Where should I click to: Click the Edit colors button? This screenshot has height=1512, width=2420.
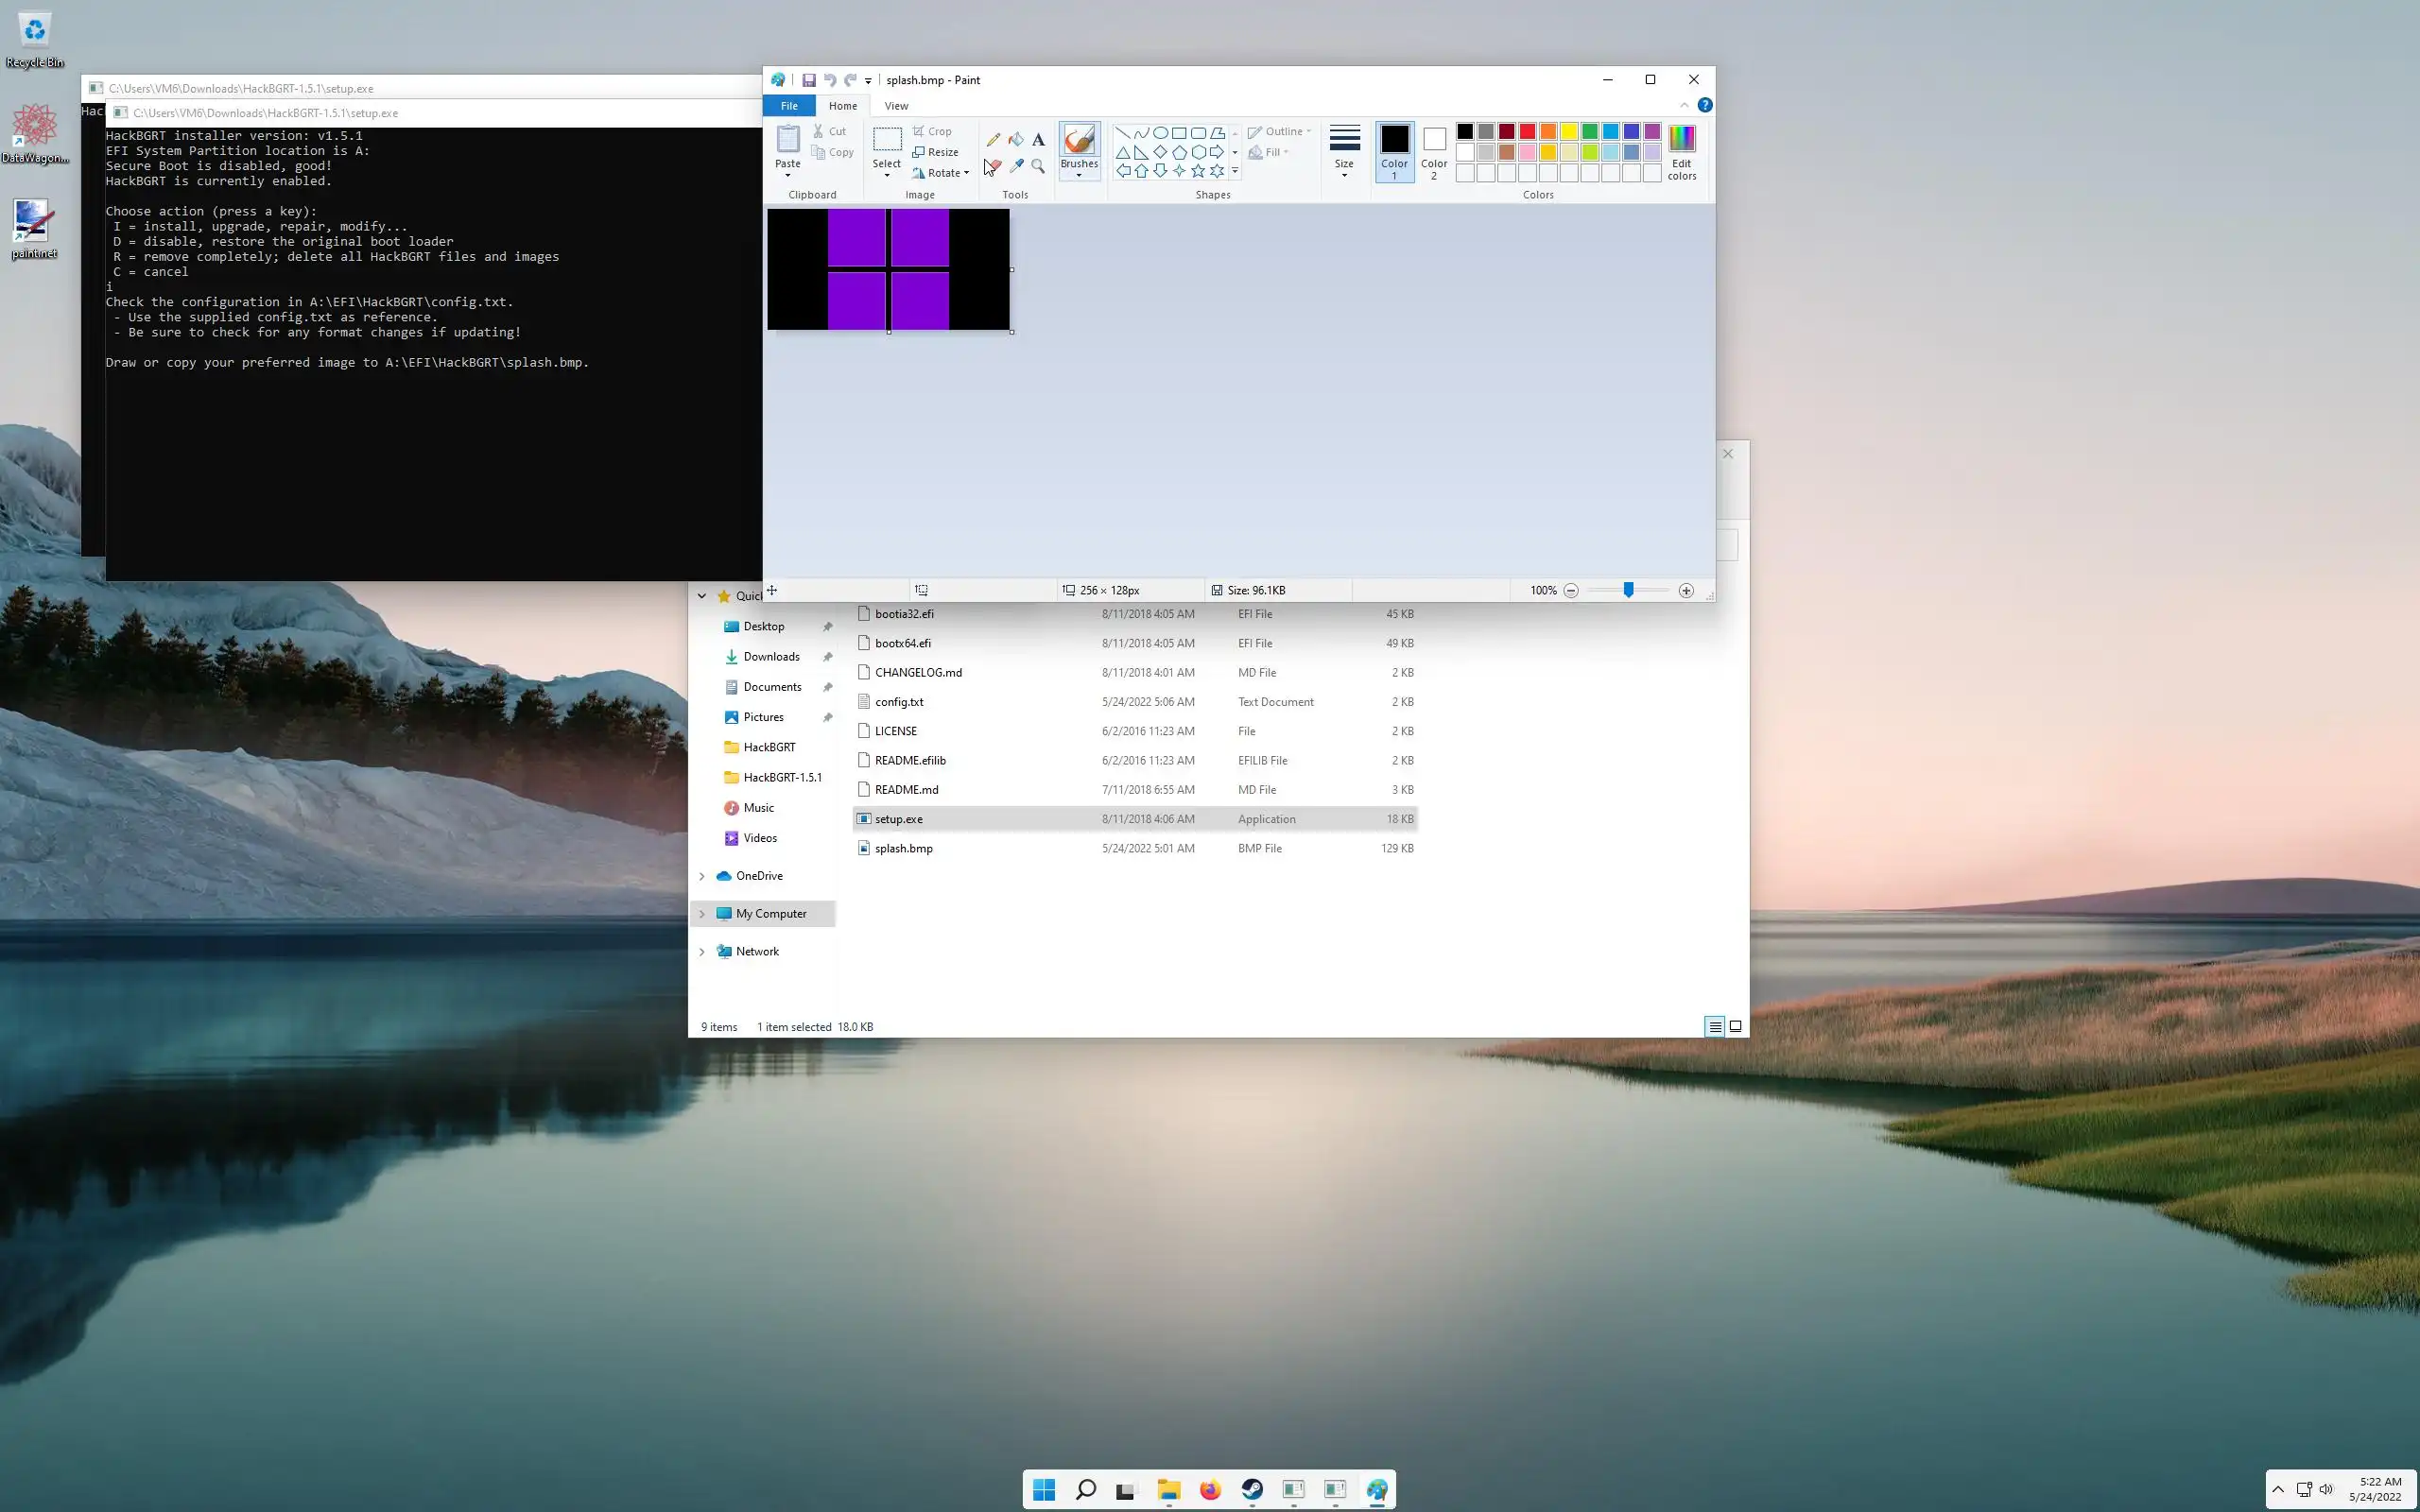click(1681, 152)
